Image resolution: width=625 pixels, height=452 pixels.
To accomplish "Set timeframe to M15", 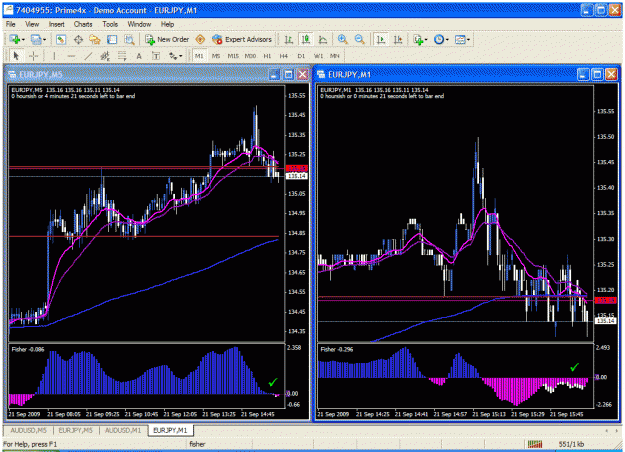I will click(233, 56).
